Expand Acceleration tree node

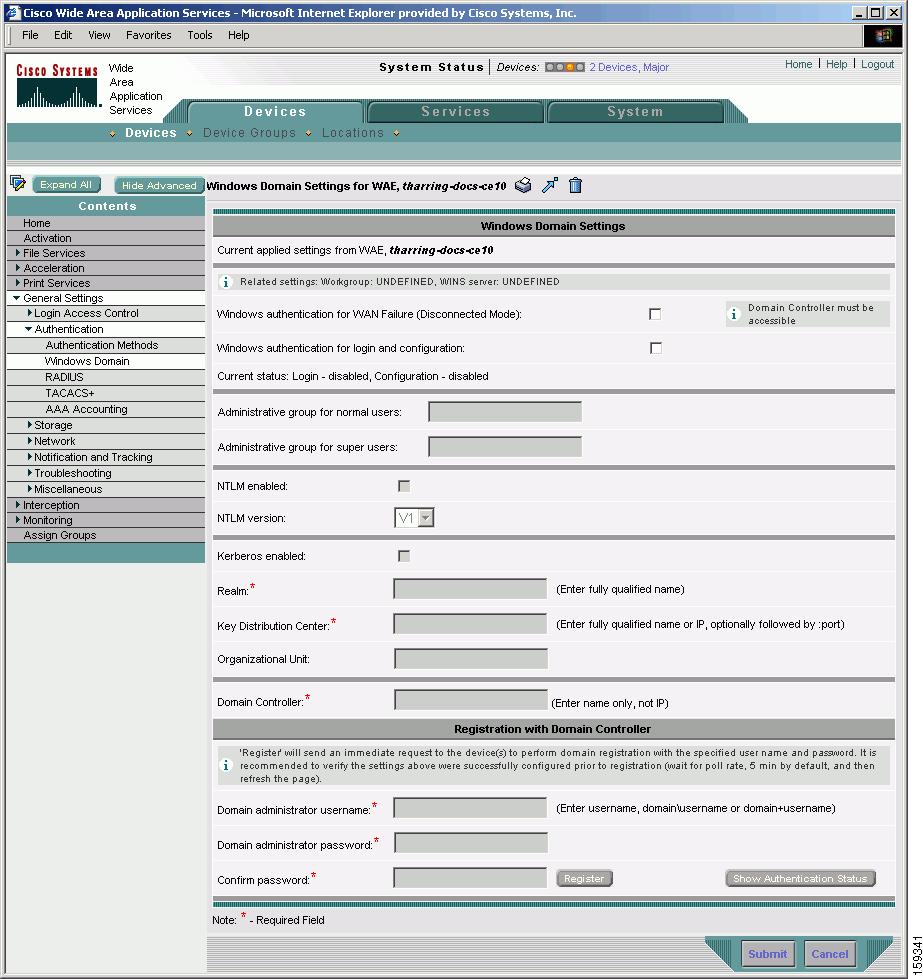[x=17, y=267]
